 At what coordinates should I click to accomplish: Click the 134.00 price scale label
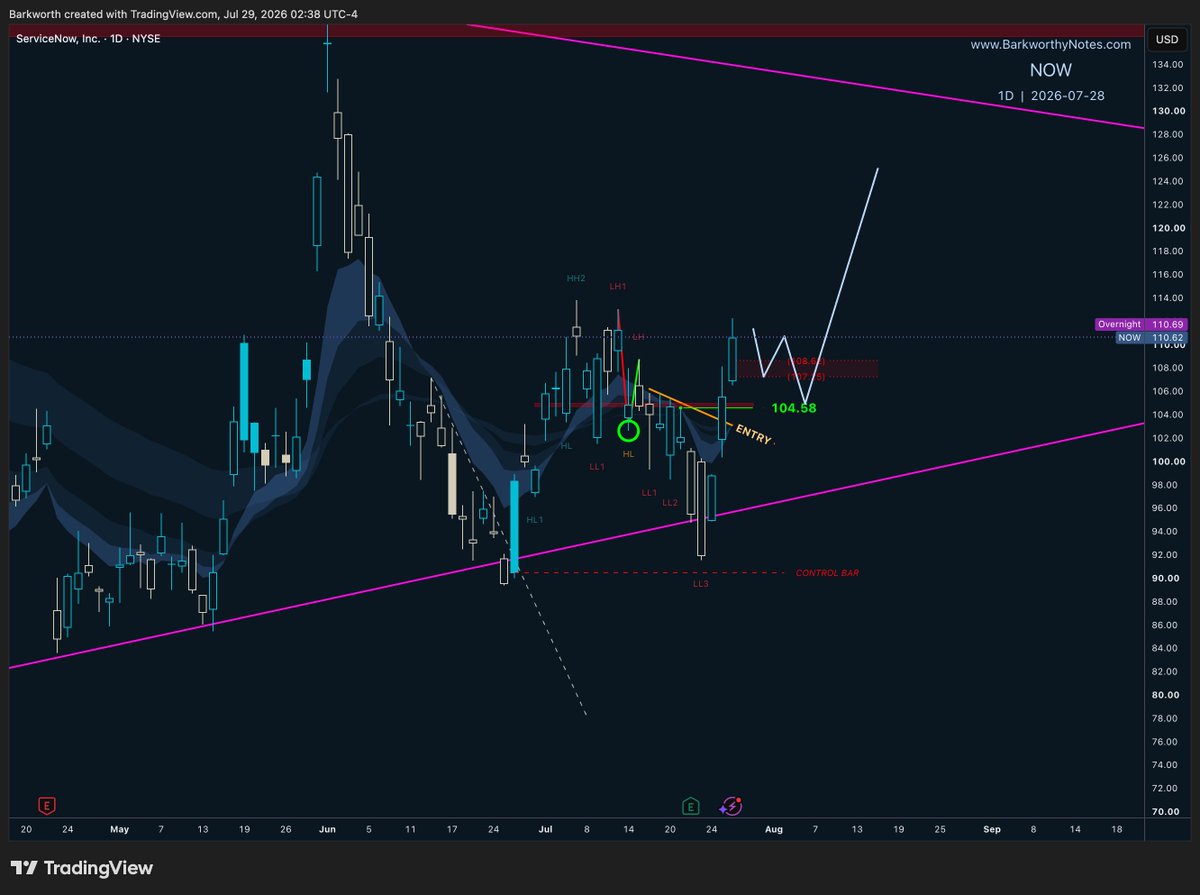pos(1166,65)
